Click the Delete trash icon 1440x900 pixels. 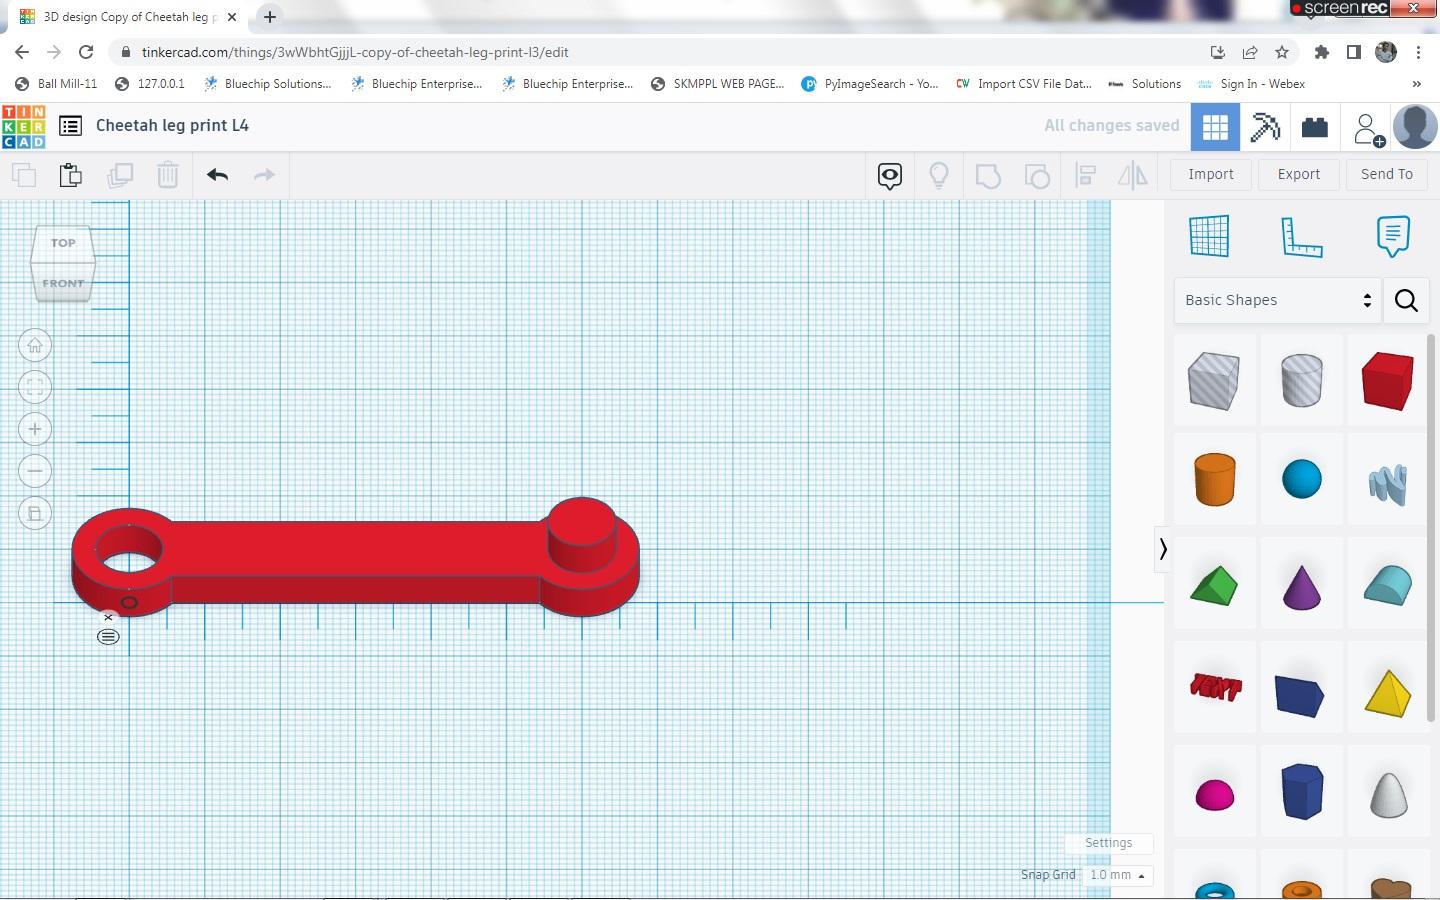tap(167, 175)
